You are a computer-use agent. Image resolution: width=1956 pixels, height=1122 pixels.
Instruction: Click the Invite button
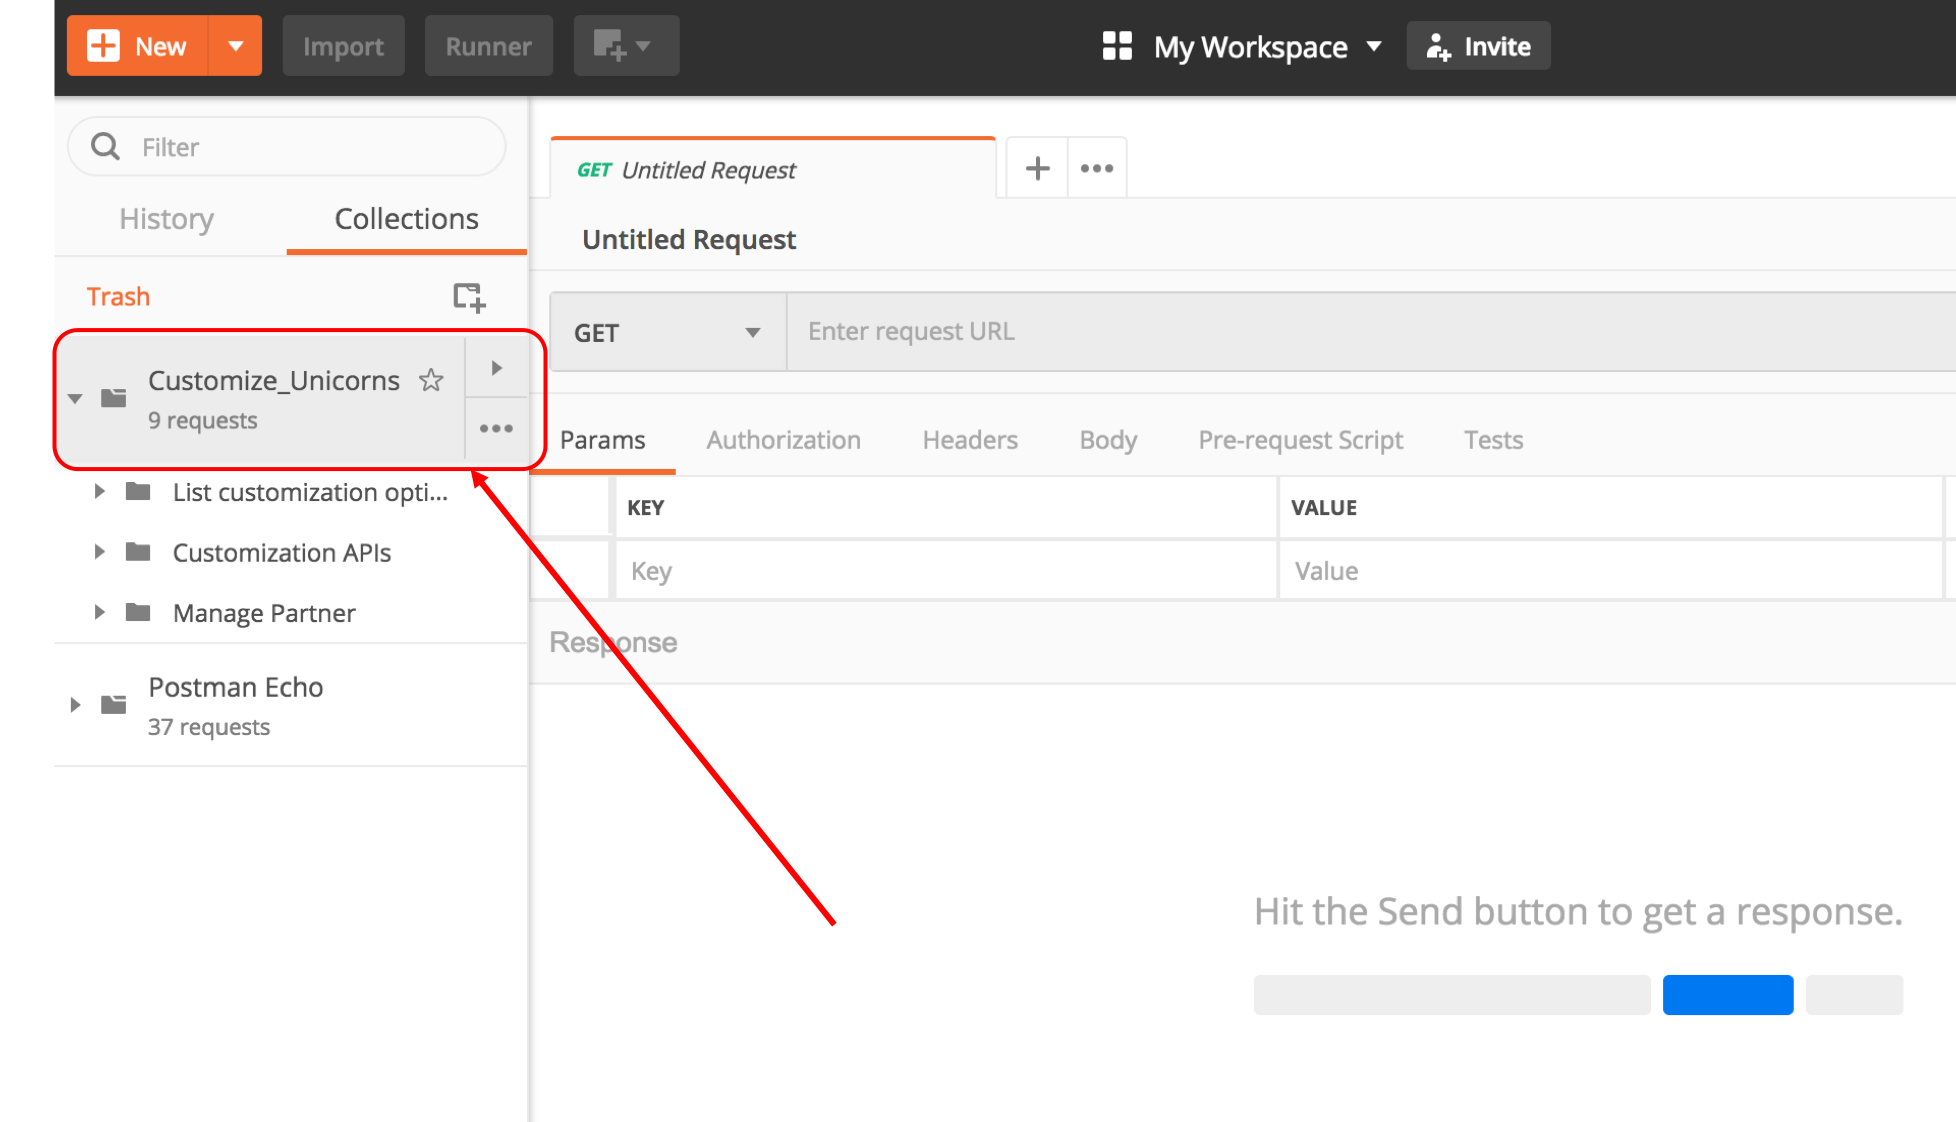(1478, 46)
